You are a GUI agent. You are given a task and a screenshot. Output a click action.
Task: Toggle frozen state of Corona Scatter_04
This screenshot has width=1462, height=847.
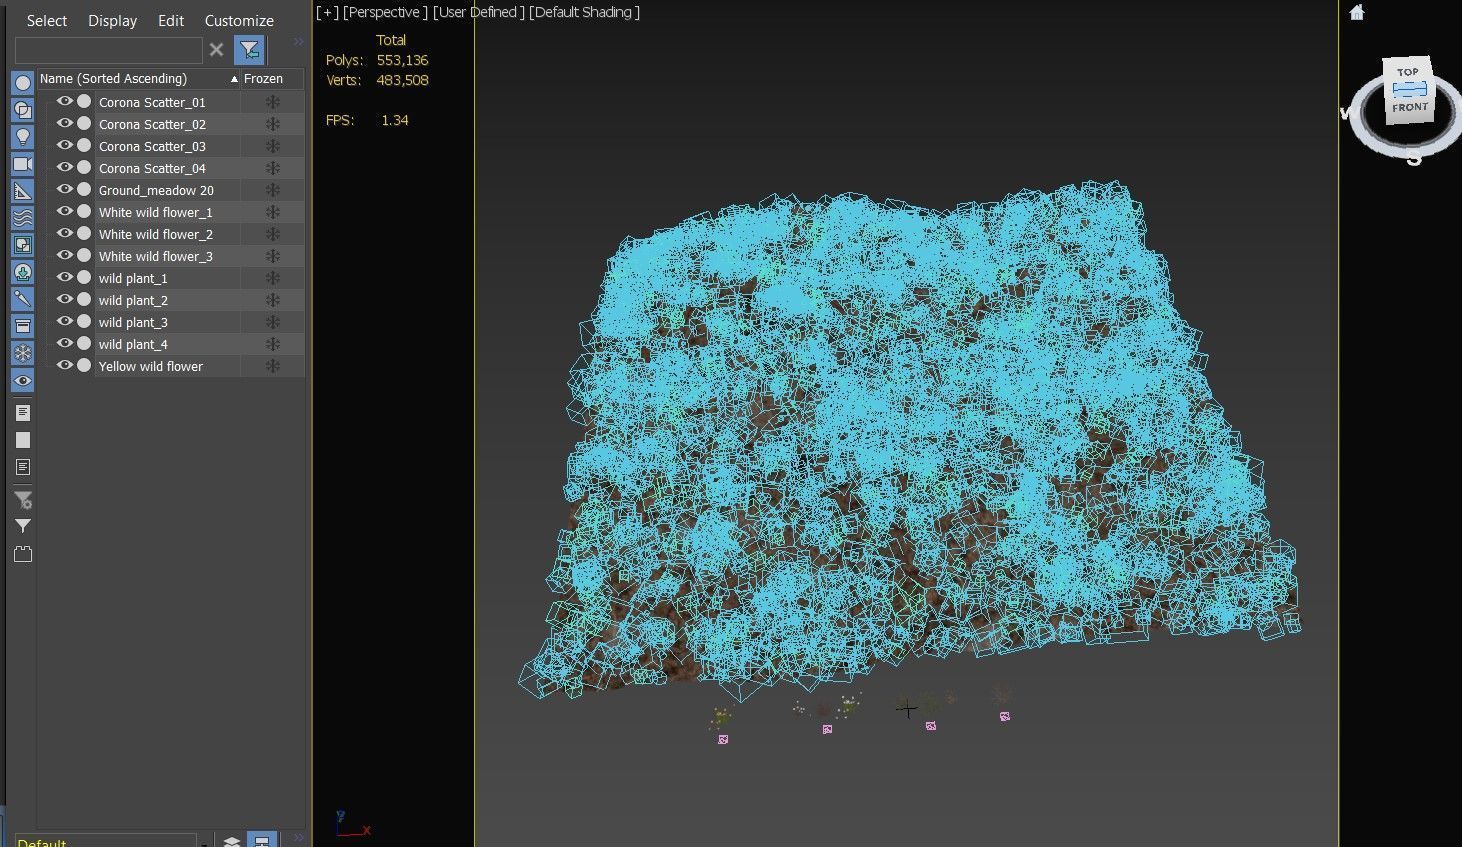[272, 168]
